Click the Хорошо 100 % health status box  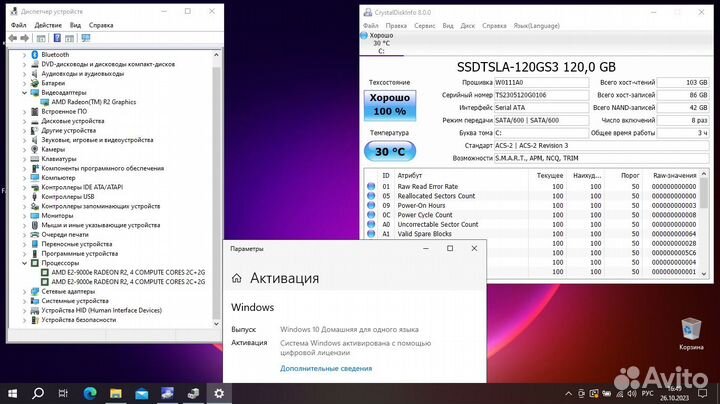pos(390,105)
